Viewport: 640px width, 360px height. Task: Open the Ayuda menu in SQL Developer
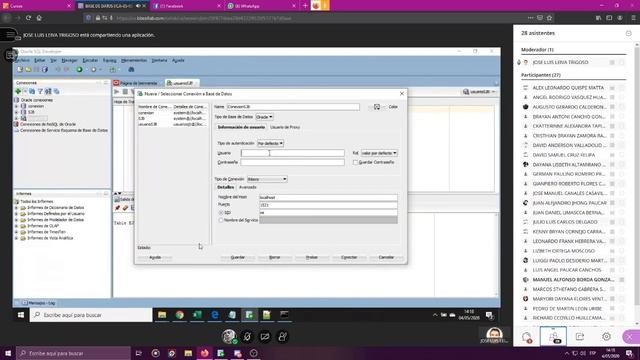(x=178, y=60)
